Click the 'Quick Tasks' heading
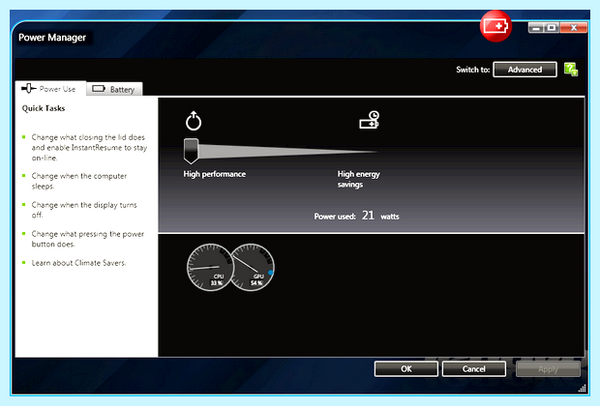 [x=43, y=108]
